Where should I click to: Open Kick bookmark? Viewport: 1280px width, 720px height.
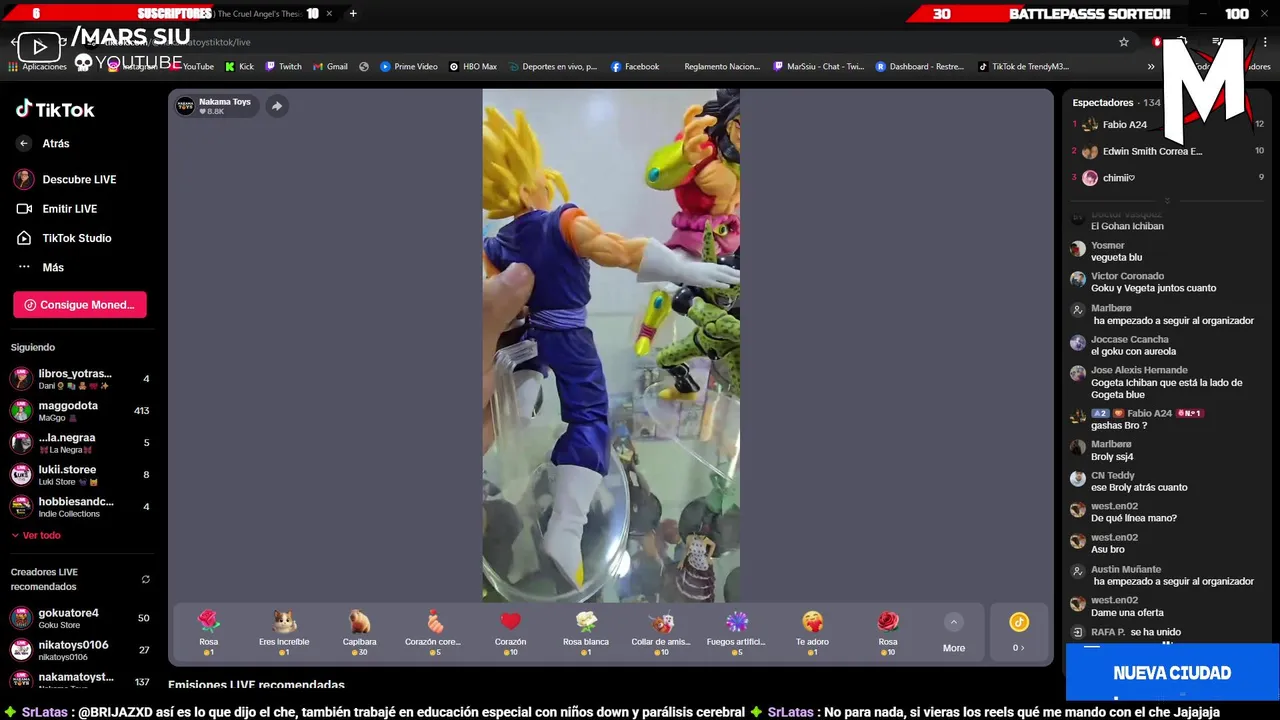(240, 66)
